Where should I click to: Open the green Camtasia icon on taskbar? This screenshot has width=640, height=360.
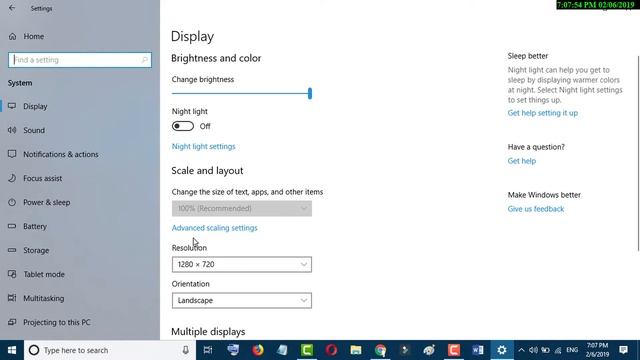click(307, 350)
